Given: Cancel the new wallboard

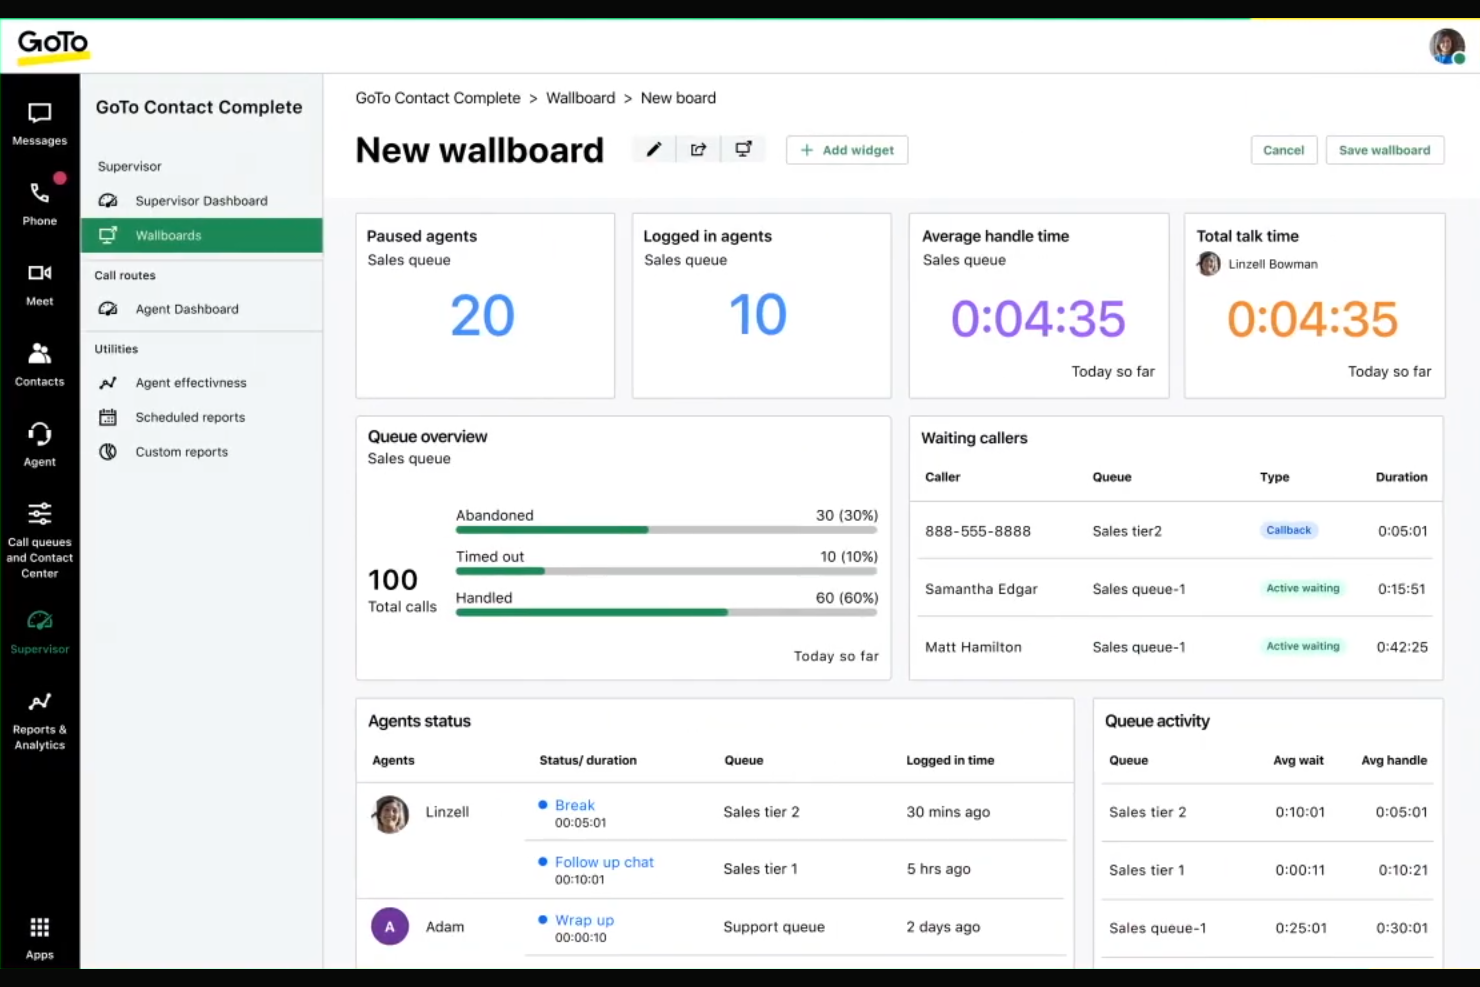Looking at the screenshot, I should 1283,150.
